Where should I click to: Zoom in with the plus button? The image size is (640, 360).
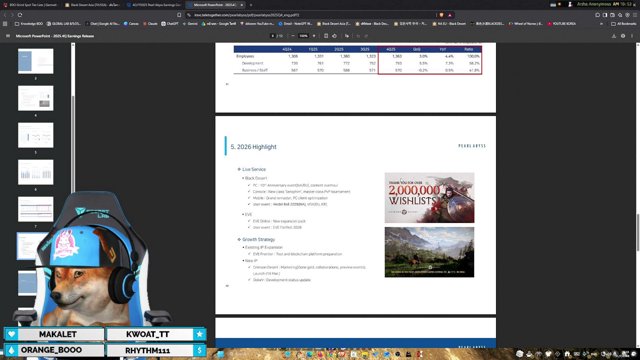(314, 36)
